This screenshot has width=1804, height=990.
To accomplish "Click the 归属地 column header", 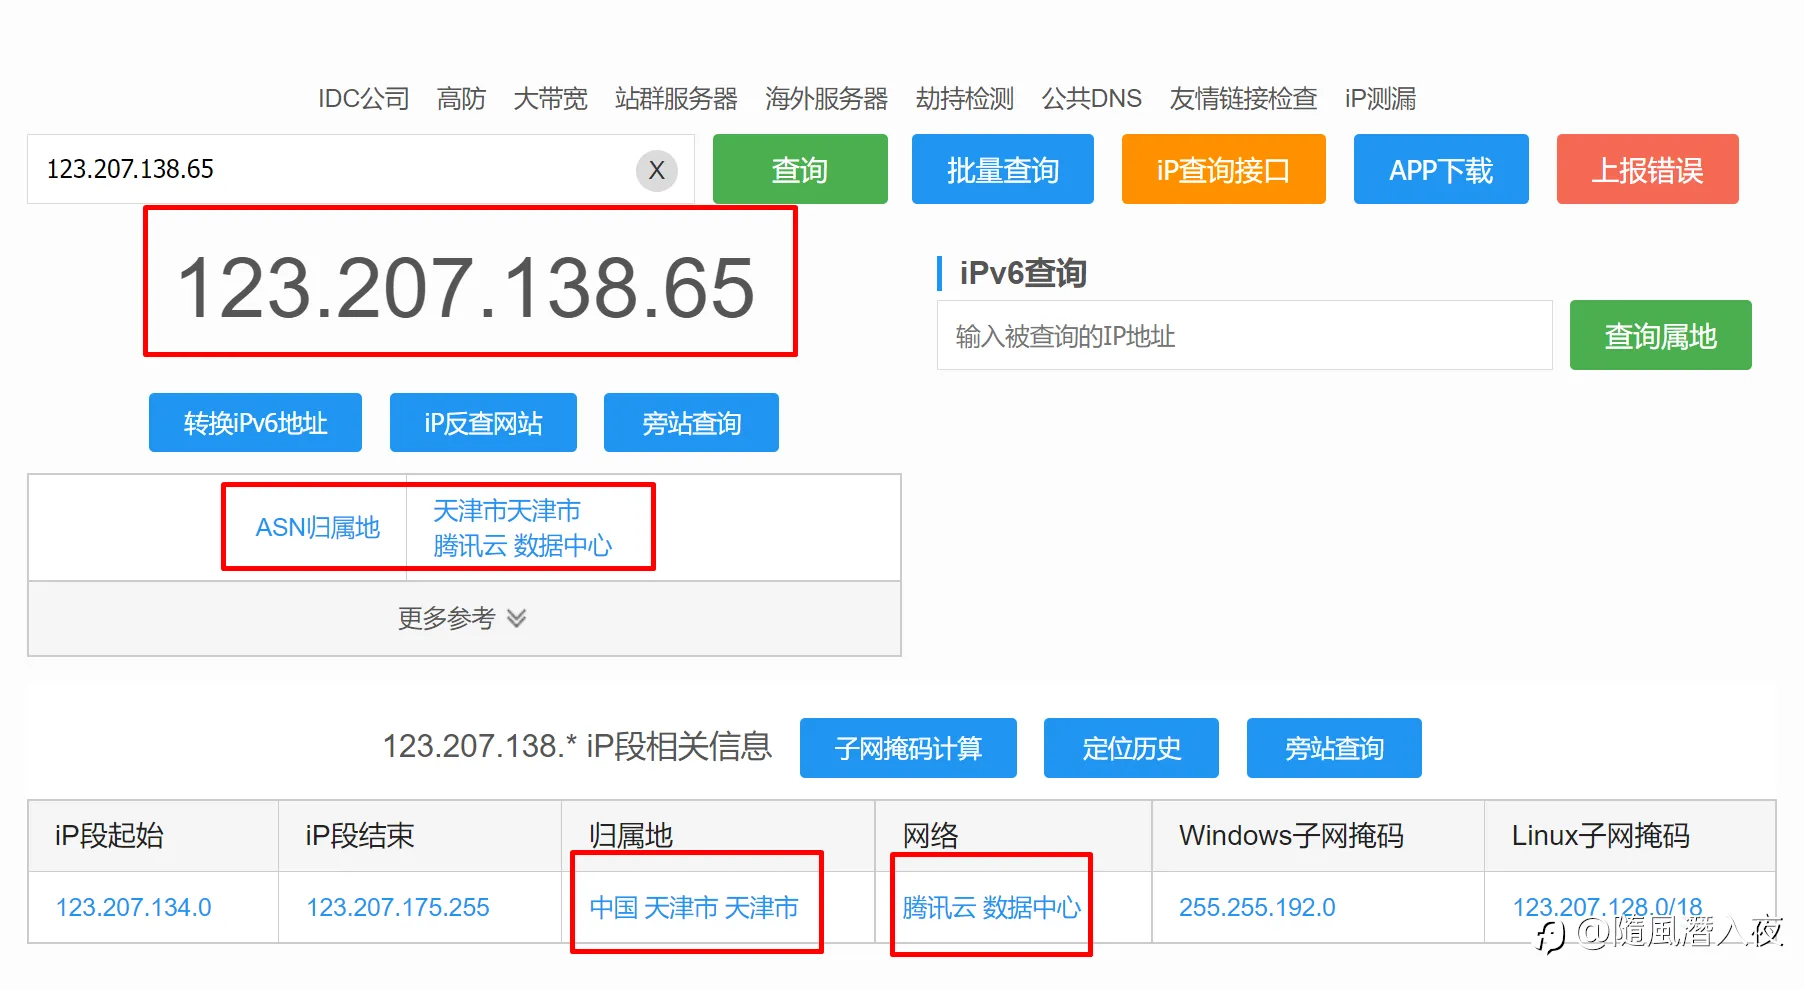I will point(631,835).
